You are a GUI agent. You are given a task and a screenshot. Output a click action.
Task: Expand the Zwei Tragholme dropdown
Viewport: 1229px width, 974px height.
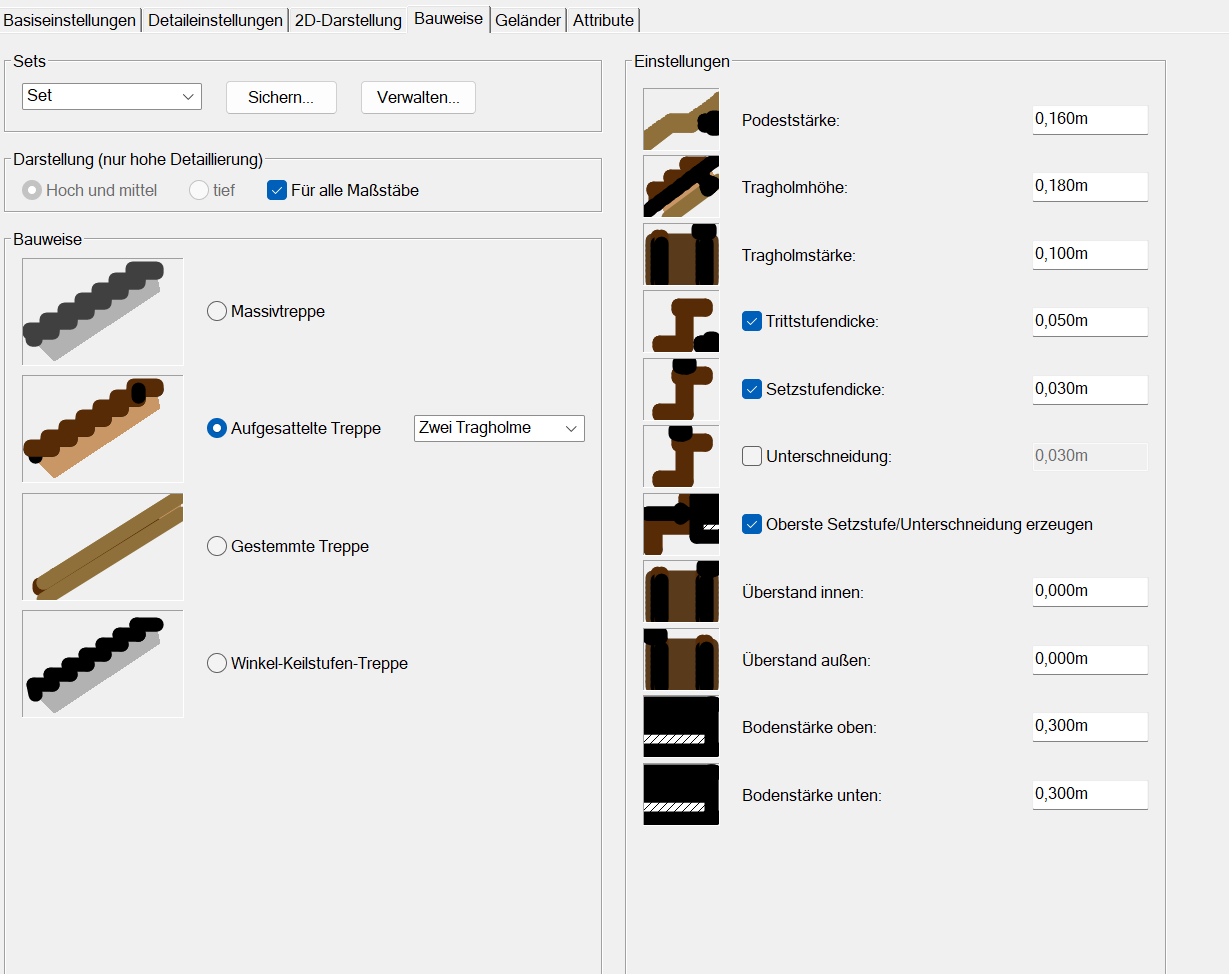click(498, 428)
